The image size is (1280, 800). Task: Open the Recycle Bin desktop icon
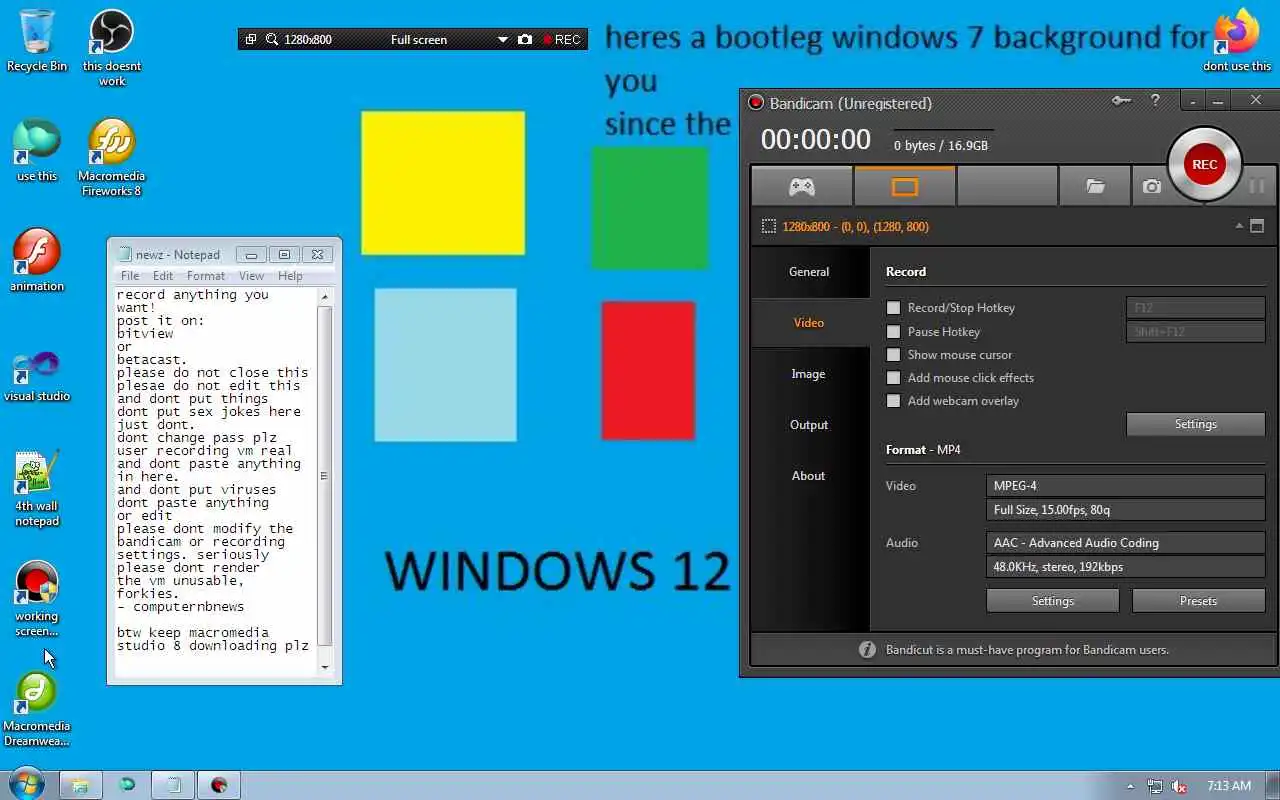point(37,40)
